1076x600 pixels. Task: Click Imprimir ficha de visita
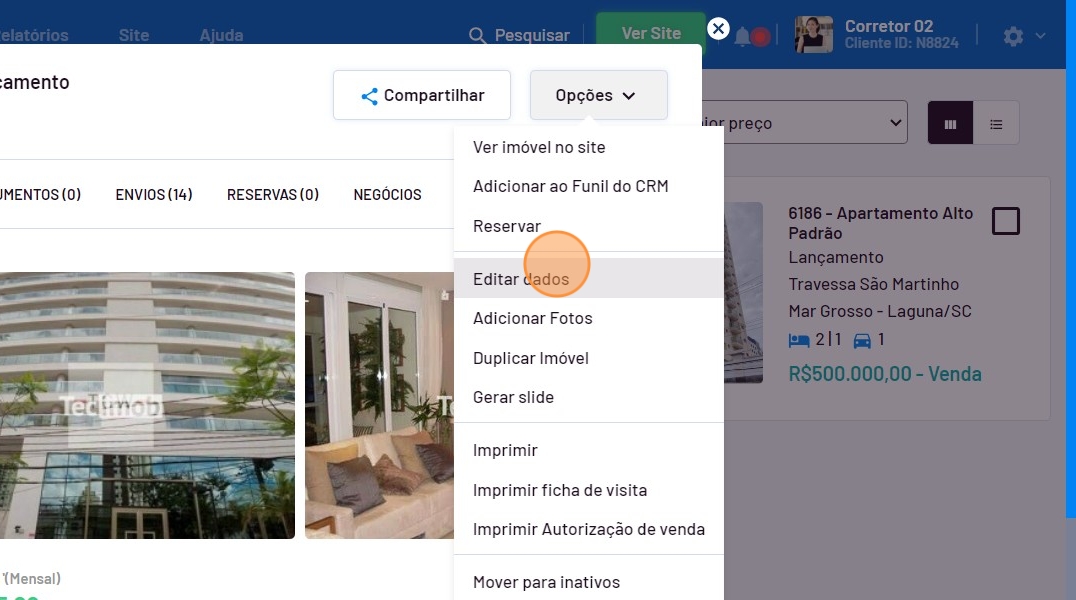point(559,490)
